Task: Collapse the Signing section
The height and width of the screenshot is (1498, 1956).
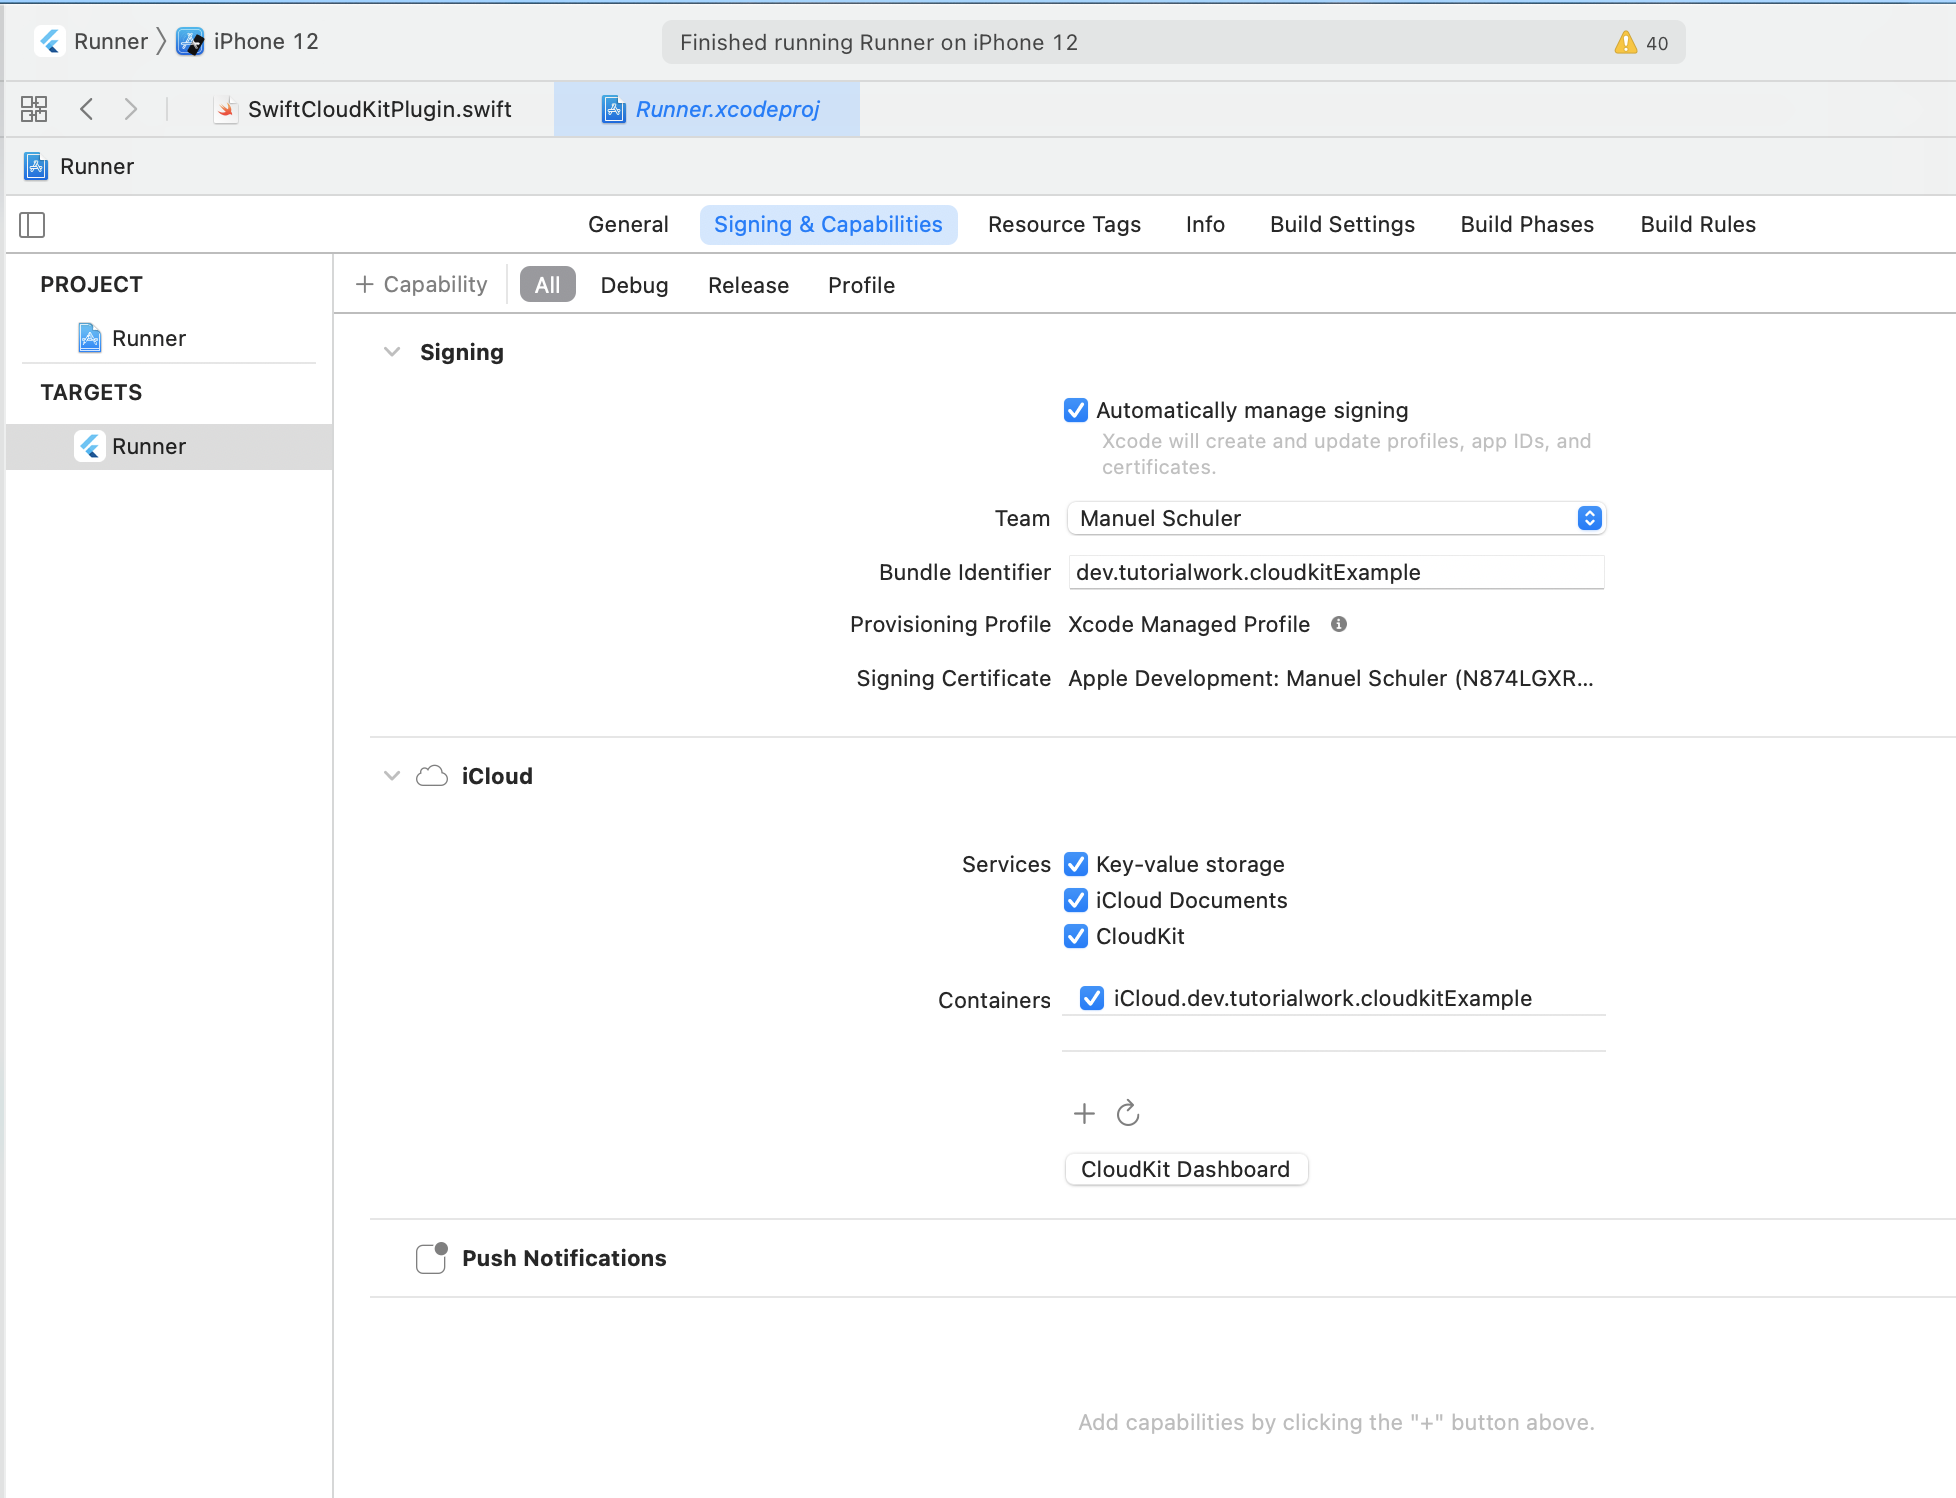Action: 392,352
